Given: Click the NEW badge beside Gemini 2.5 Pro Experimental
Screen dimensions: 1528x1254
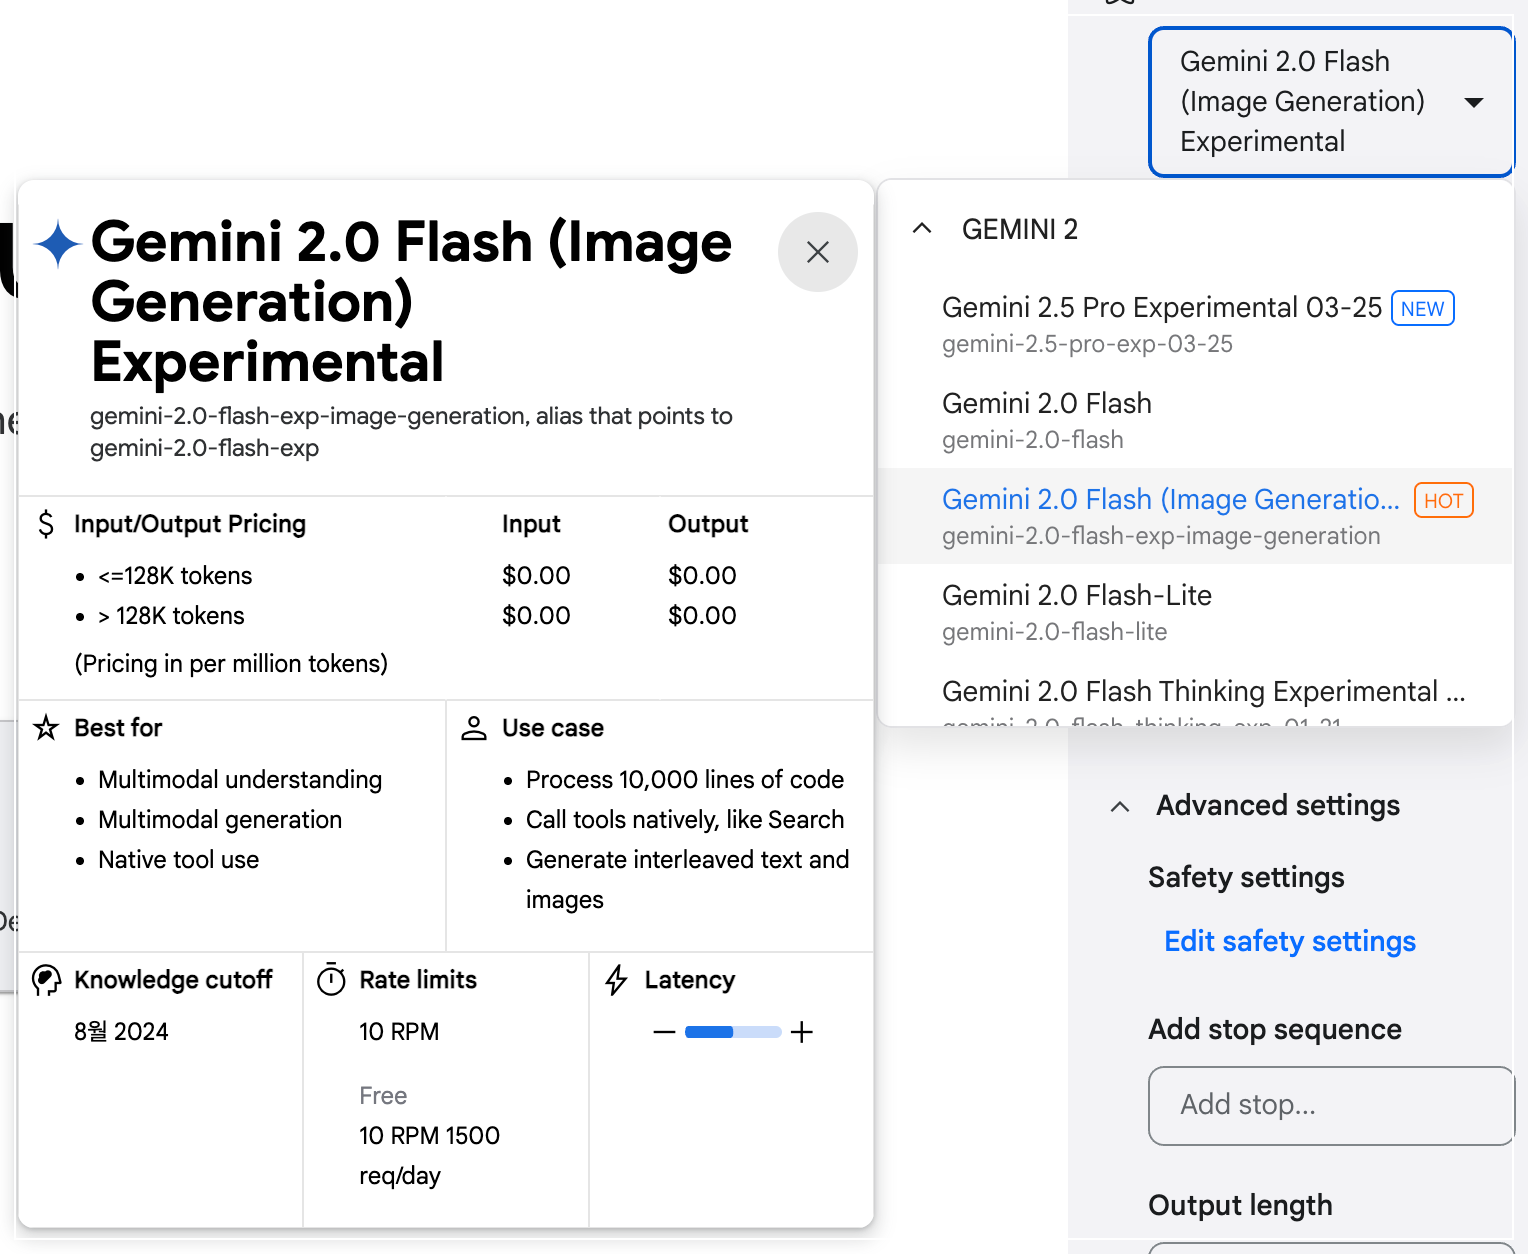Looking at the screenshot, I should coord(1422,308).
